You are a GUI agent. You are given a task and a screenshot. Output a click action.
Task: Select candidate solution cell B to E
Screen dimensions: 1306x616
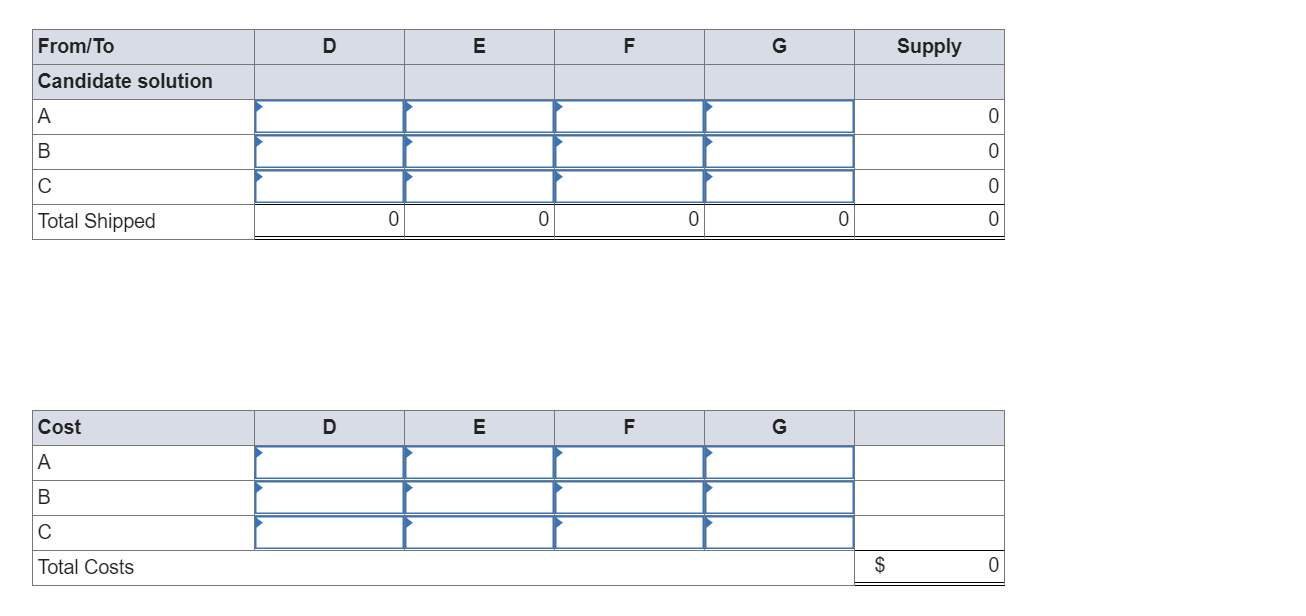479,151
